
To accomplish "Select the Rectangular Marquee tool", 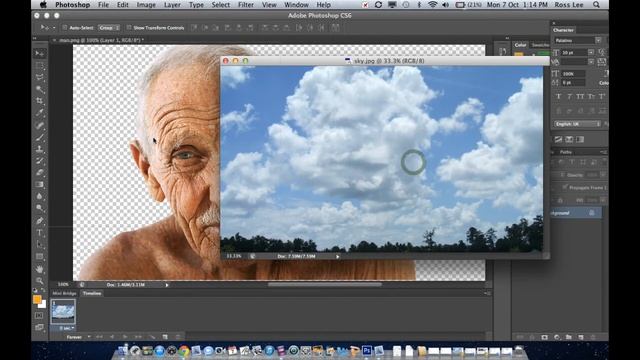I will tap(40, 65).
